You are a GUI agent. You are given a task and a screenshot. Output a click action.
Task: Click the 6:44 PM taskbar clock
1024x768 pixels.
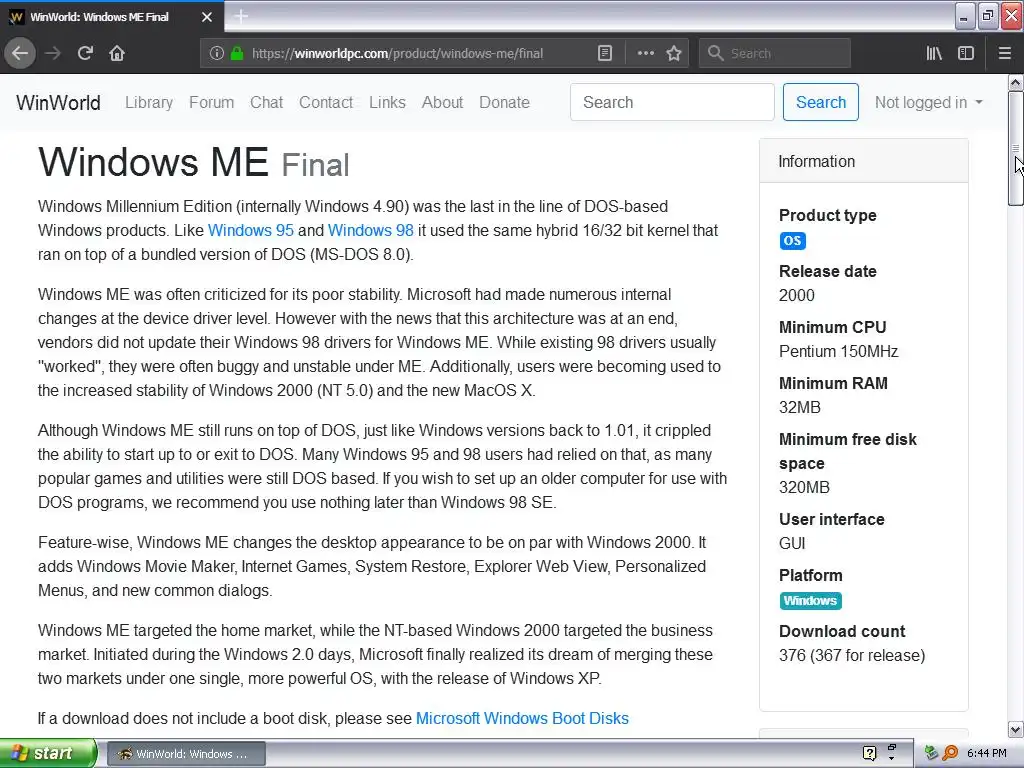point(987,754)
